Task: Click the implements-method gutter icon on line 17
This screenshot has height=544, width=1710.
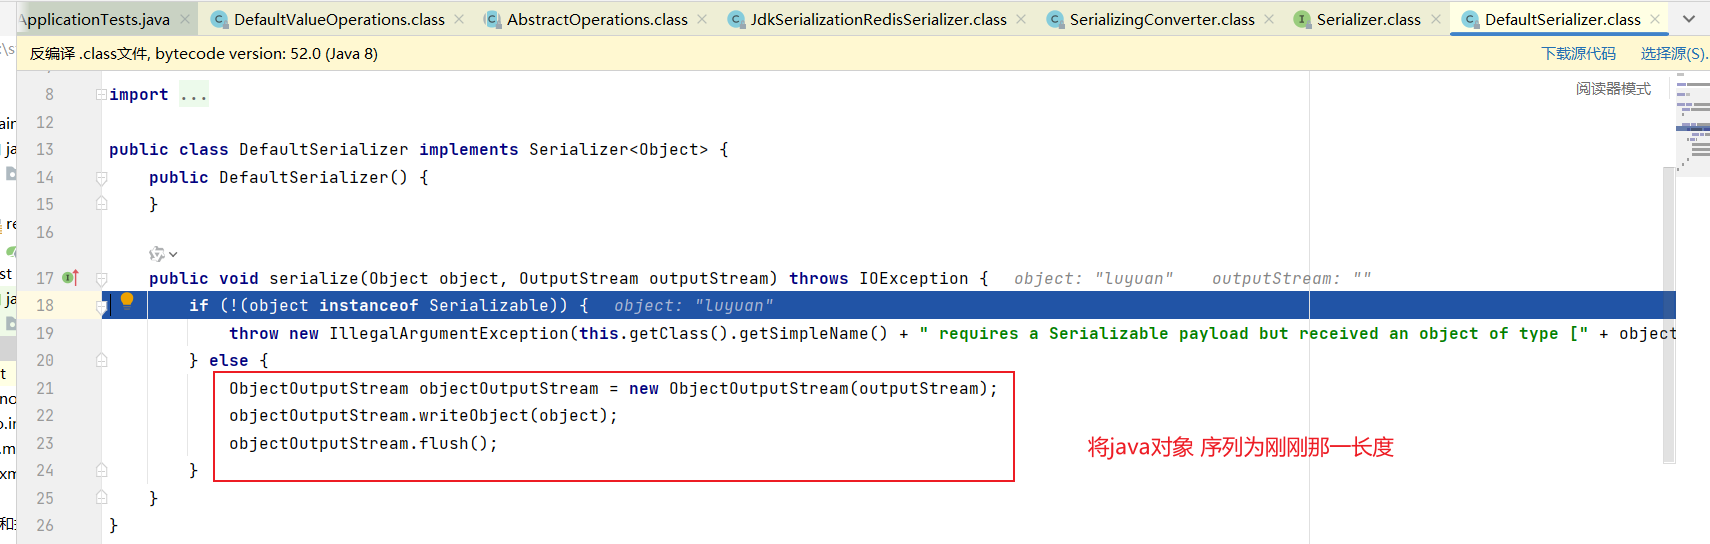Action: point(71,277)
